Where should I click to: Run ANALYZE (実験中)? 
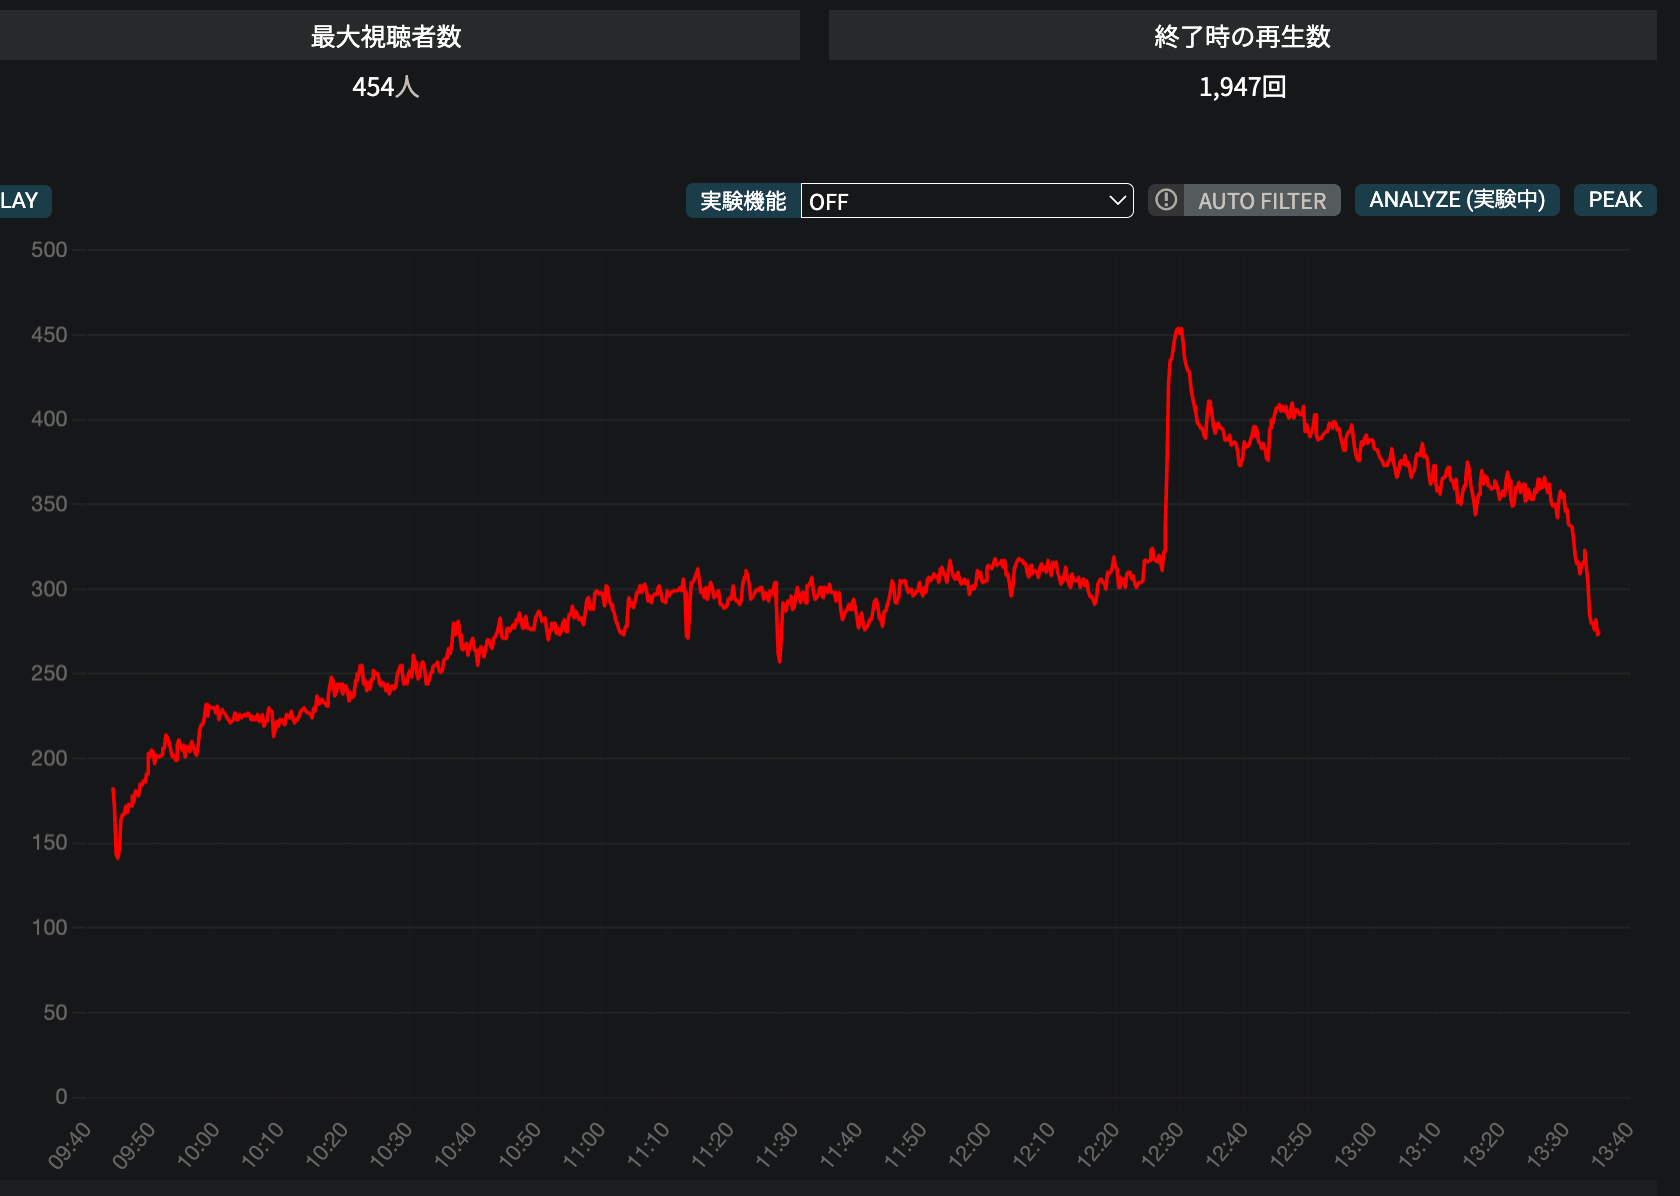1457,200
